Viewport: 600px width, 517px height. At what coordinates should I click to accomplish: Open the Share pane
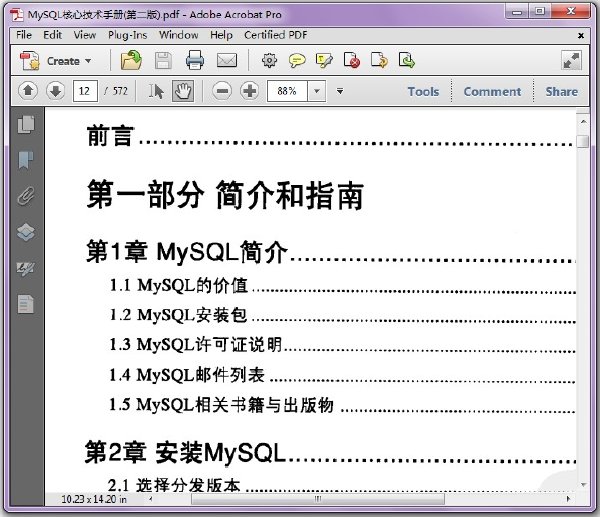562,92
